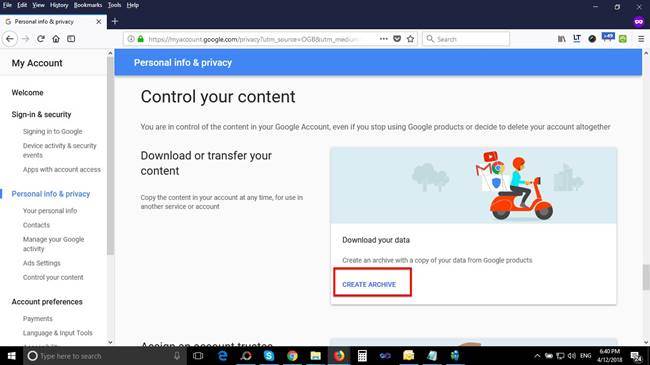Screen dimensions: 650x365
Task: Click the CREATE ARCHIVE button
Action: [x=369, y=285]
